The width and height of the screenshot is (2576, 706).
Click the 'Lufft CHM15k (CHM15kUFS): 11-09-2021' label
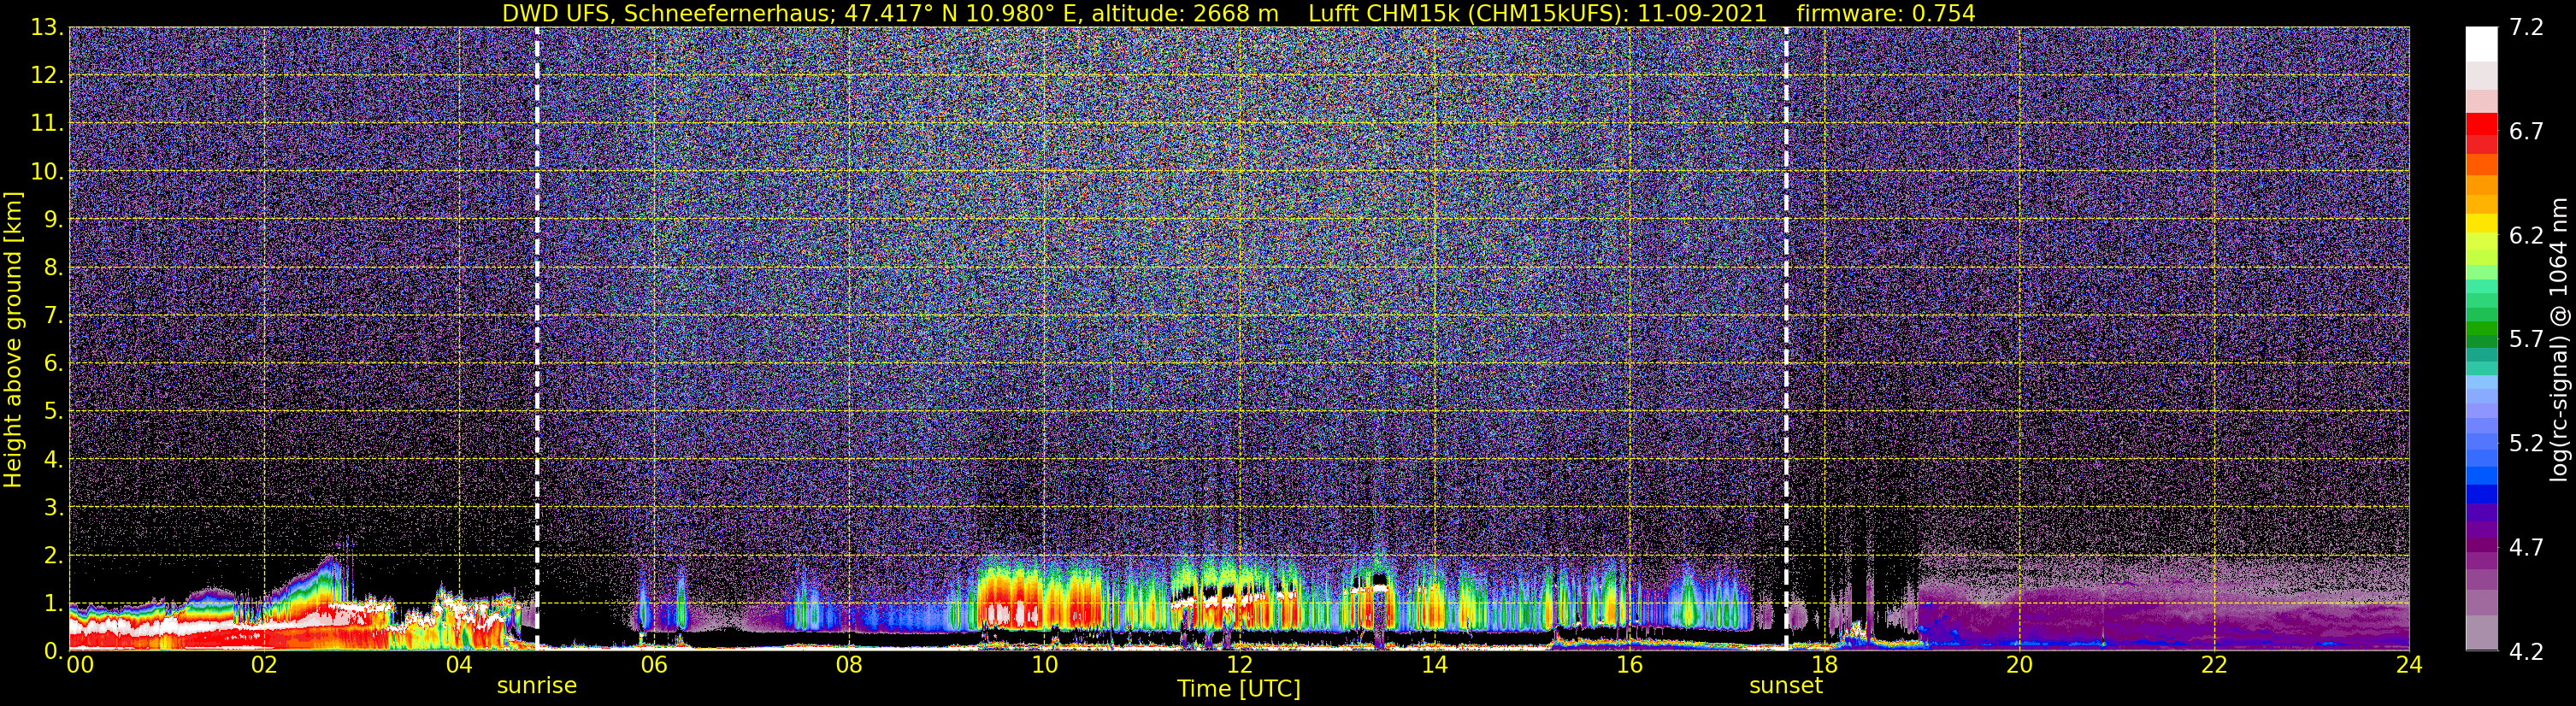(1537, 13)
